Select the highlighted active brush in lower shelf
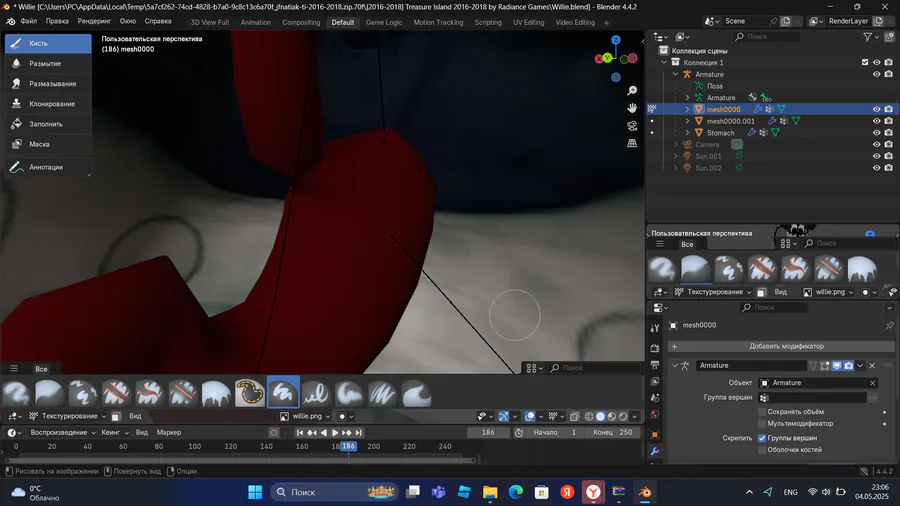900x506 pixels. (283, 393)
